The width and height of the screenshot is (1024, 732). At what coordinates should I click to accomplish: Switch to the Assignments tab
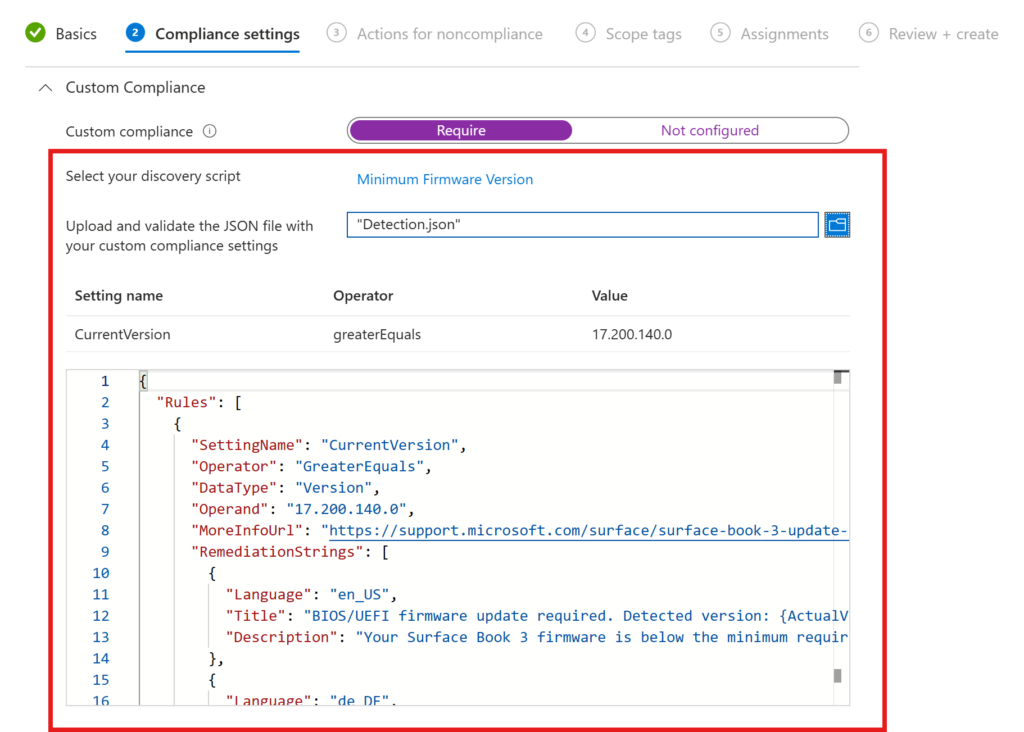pyautogui.click(x=784, y=34)
